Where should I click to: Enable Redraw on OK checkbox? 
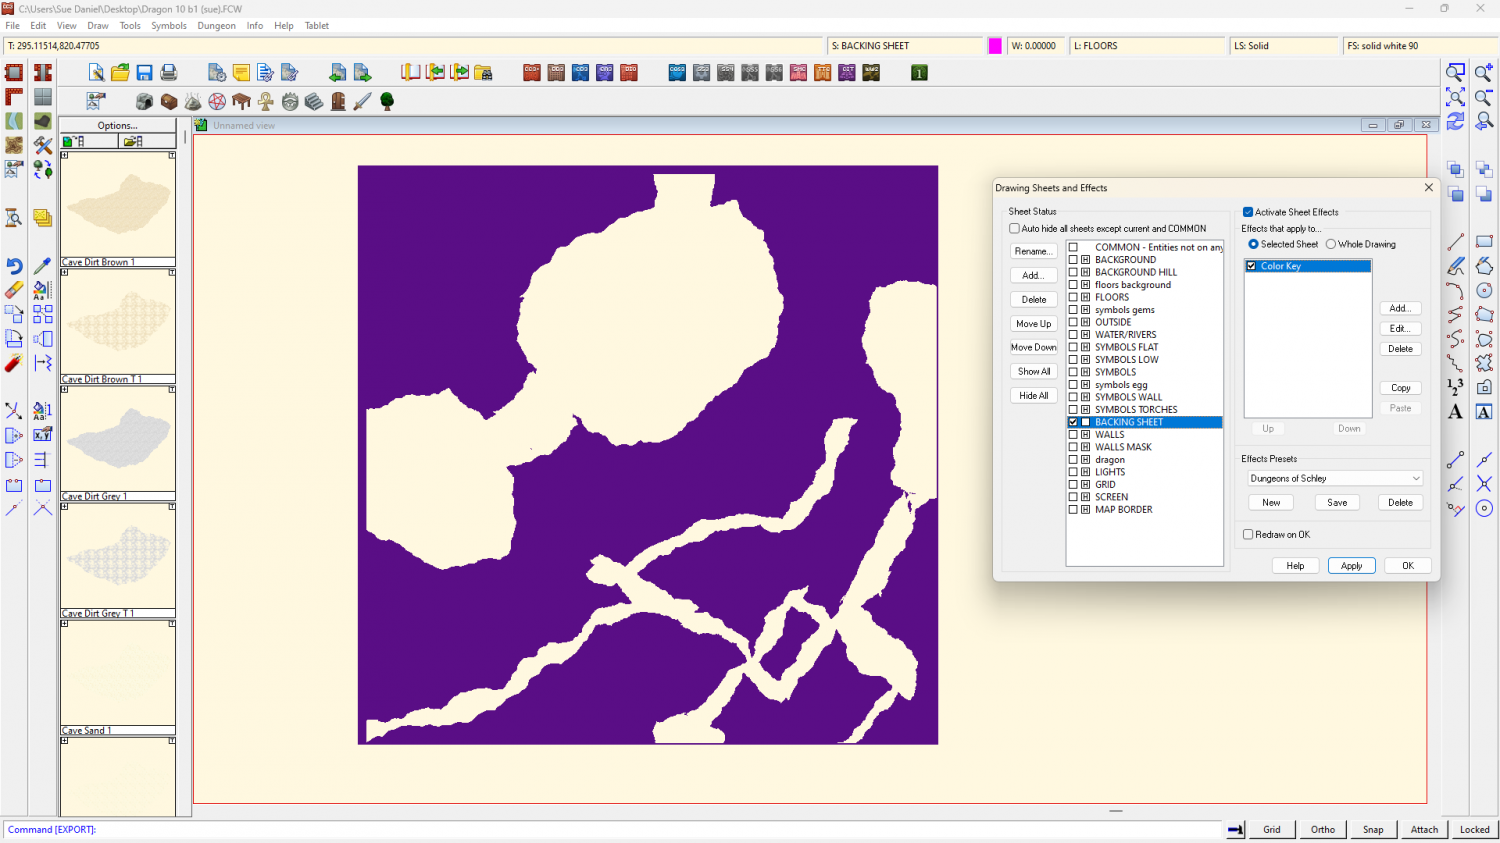point(1248,534)
